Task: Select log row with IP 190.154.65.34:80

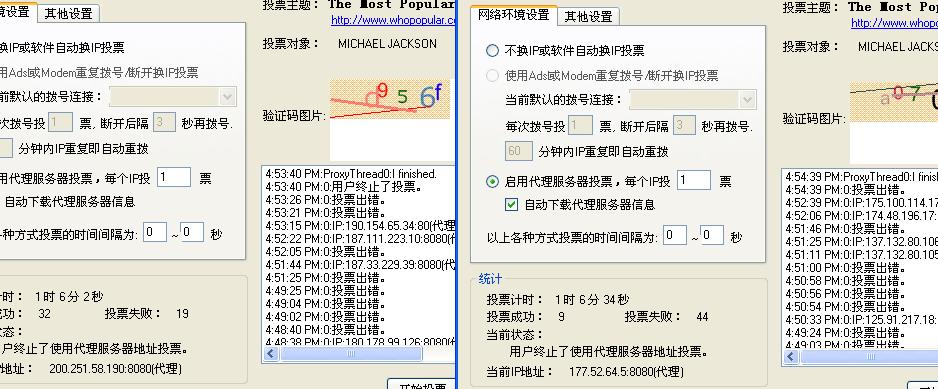Action: coord(360,226)
